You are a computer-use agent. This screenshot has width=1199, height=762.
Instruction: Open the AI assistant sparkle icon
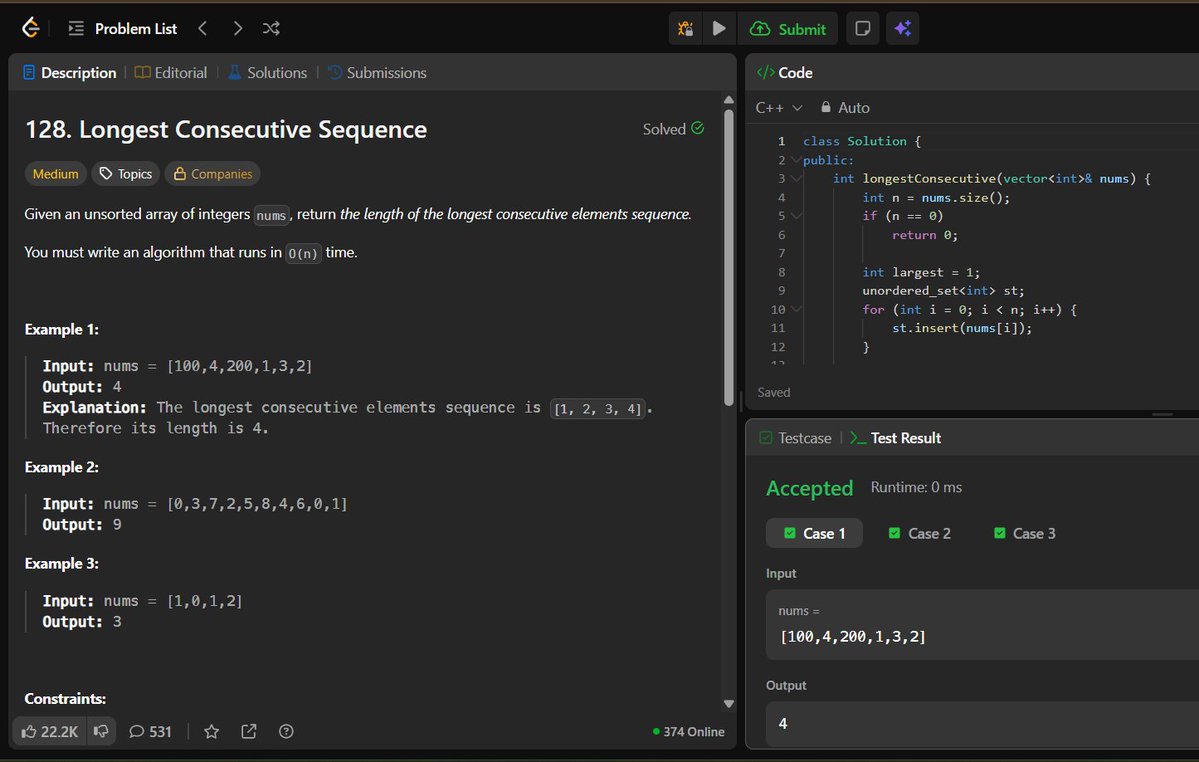(902, 28)
